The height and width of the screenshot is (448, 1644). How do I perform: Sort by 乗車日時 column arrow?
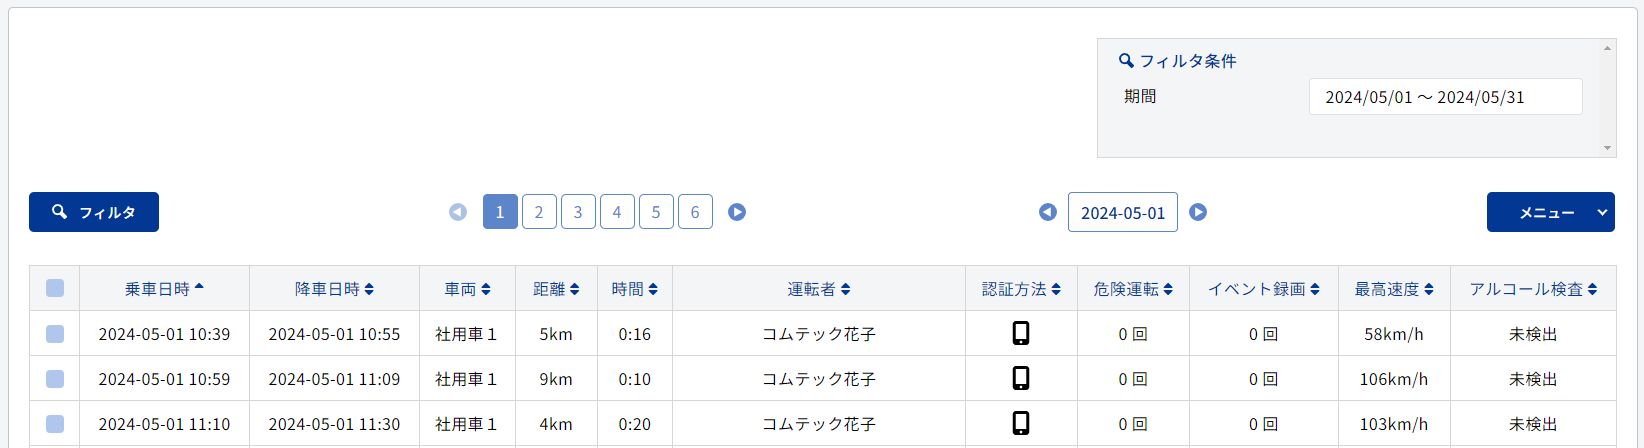point(199,287)
